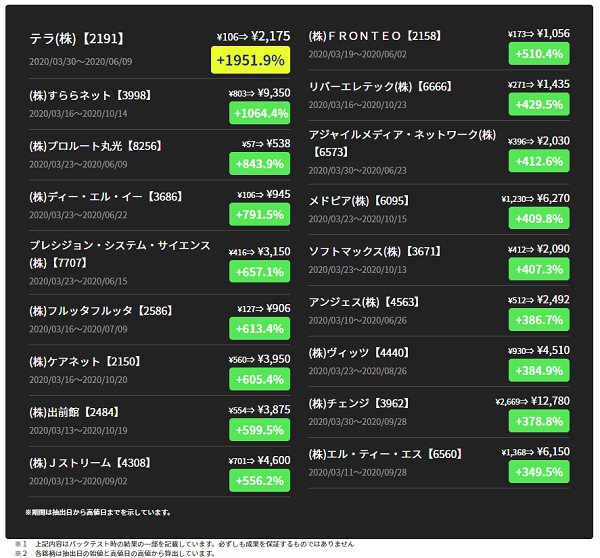The width and height of the screenshot is (600, 558).
Task: Click price ¥803⇒¥9,350 text
Action: point(259,93)
